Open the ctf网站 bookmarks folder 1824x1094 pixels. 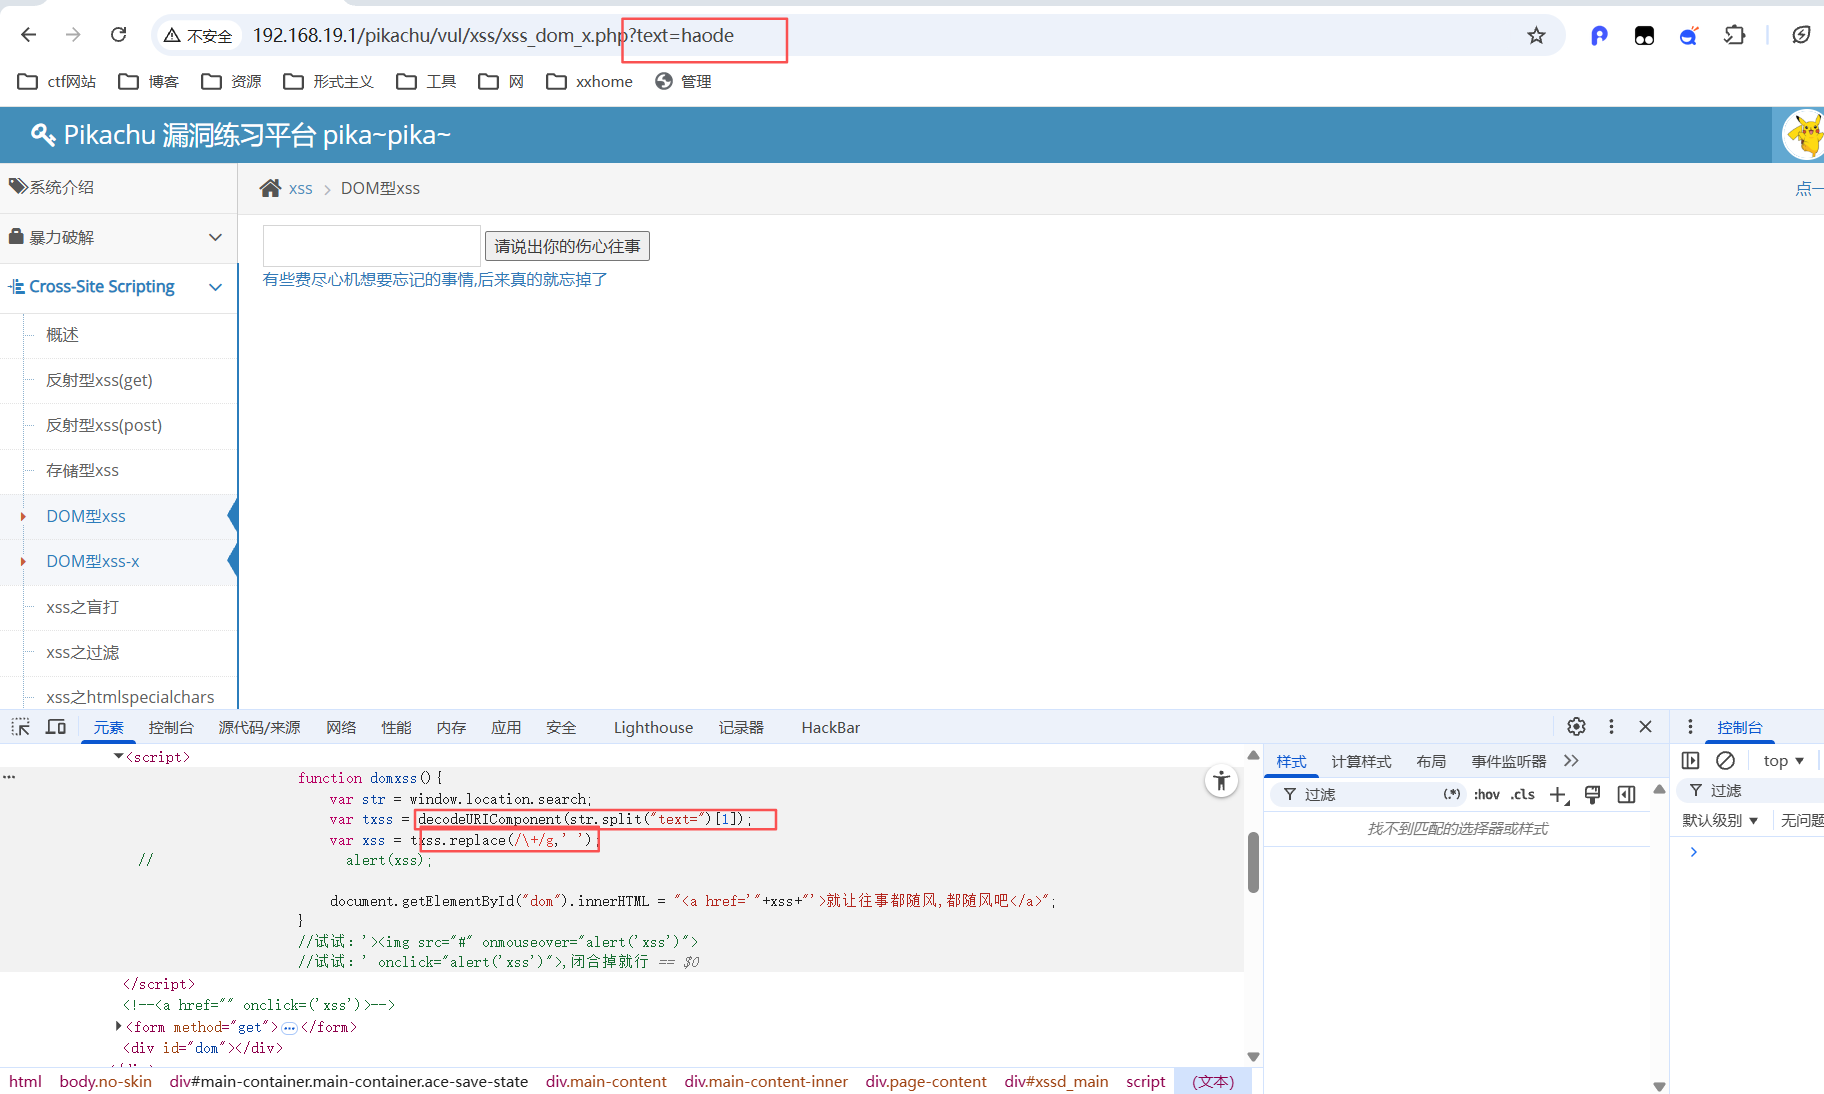click(57, 81)
